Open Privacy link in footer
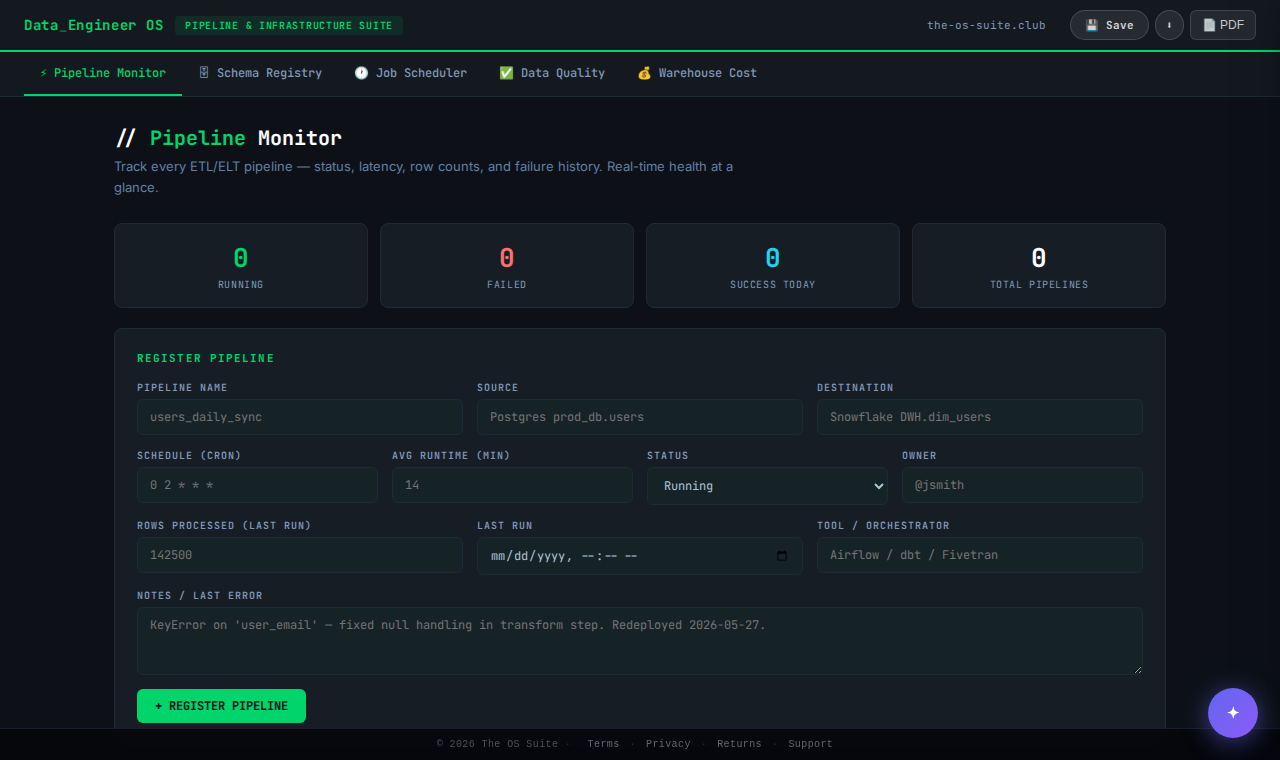The image size is (1280, 760). point(668,744)
